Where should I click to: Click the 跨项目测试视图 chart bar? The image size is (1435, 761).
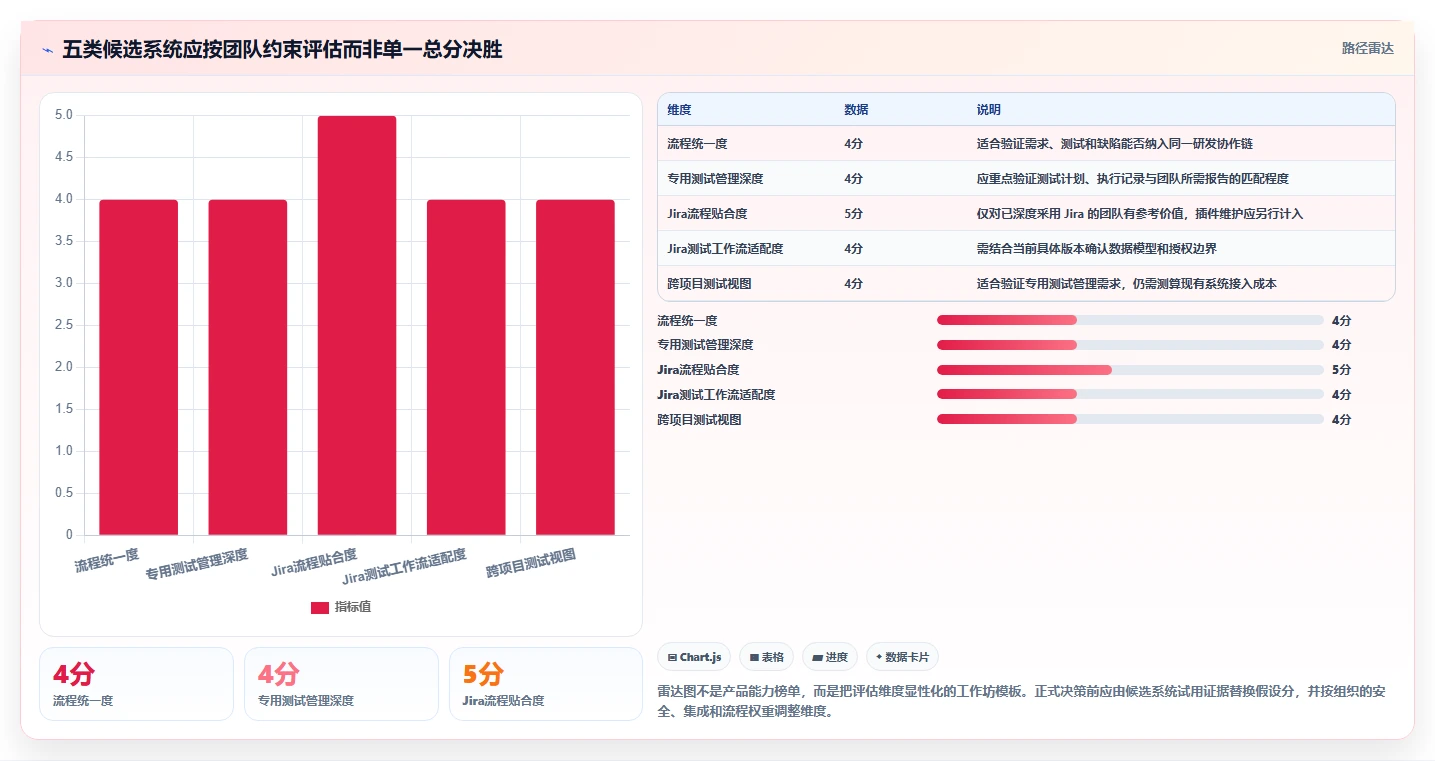coord(575,367)
